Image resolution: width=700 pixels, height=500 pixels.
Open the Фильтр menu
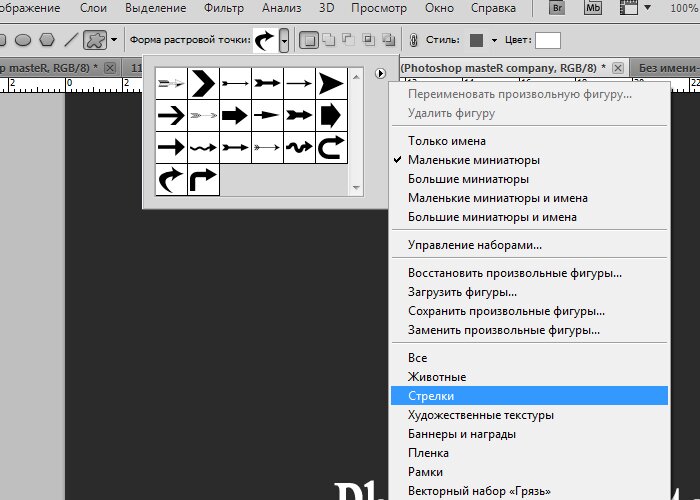pyautogui.click(x=223, y=9)
